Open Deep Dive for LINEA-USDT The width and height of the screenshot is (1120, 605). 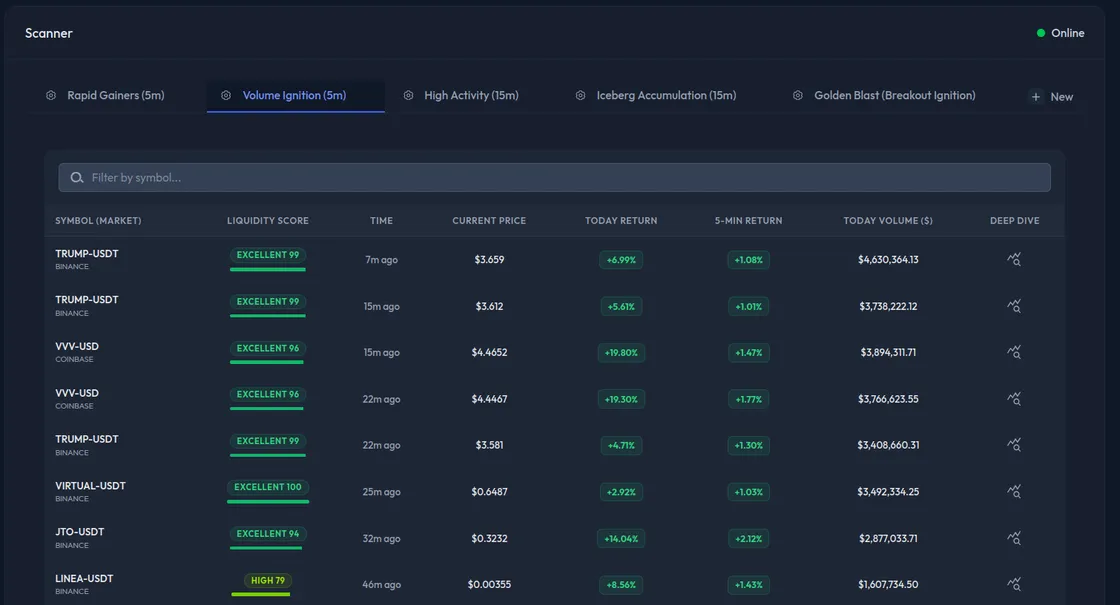pos(1014,584)
